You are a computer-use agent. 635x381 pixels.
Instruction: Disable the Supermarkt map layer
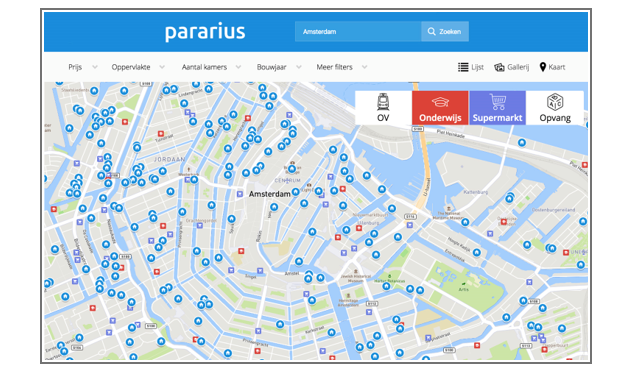[x=498, y=108]
